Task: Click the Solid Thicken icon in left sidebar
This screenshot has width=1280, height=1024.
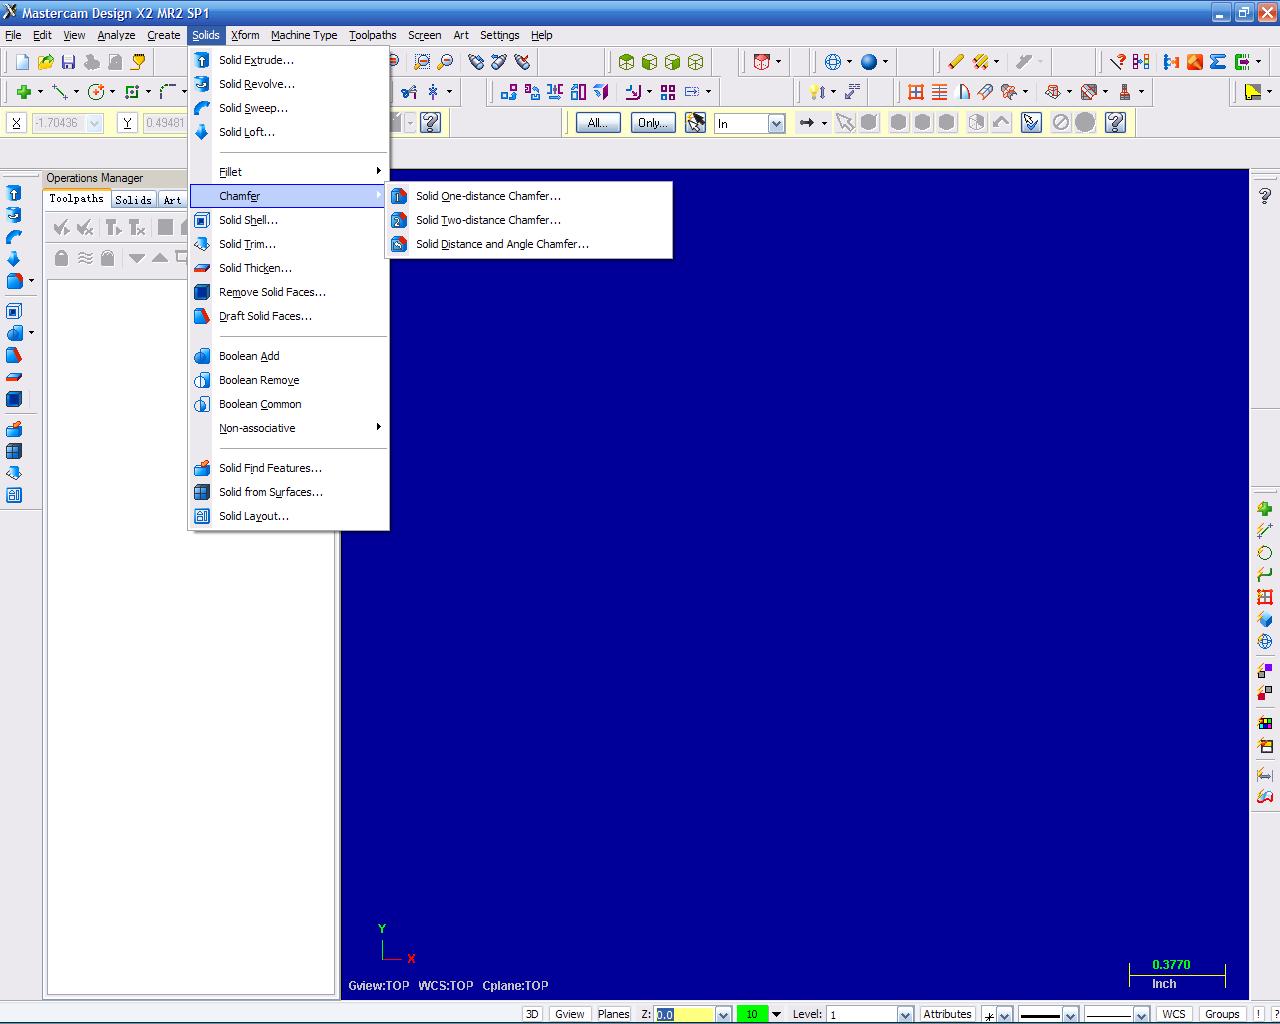Action: pyautogui.click(x=14, y=377)
